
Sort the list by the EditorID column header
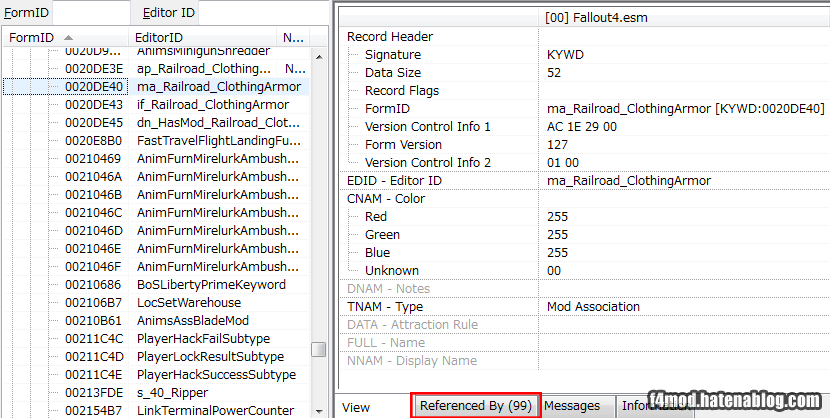click(x=202, y=38)
